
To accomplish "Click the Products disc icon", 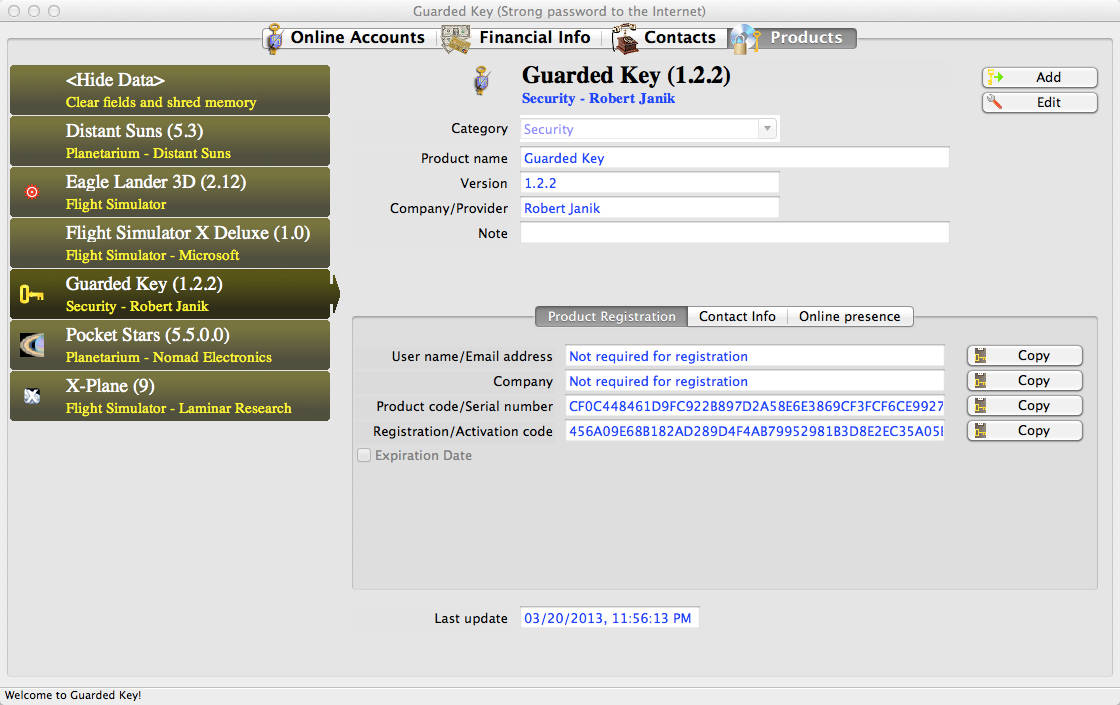I will 744,39.
